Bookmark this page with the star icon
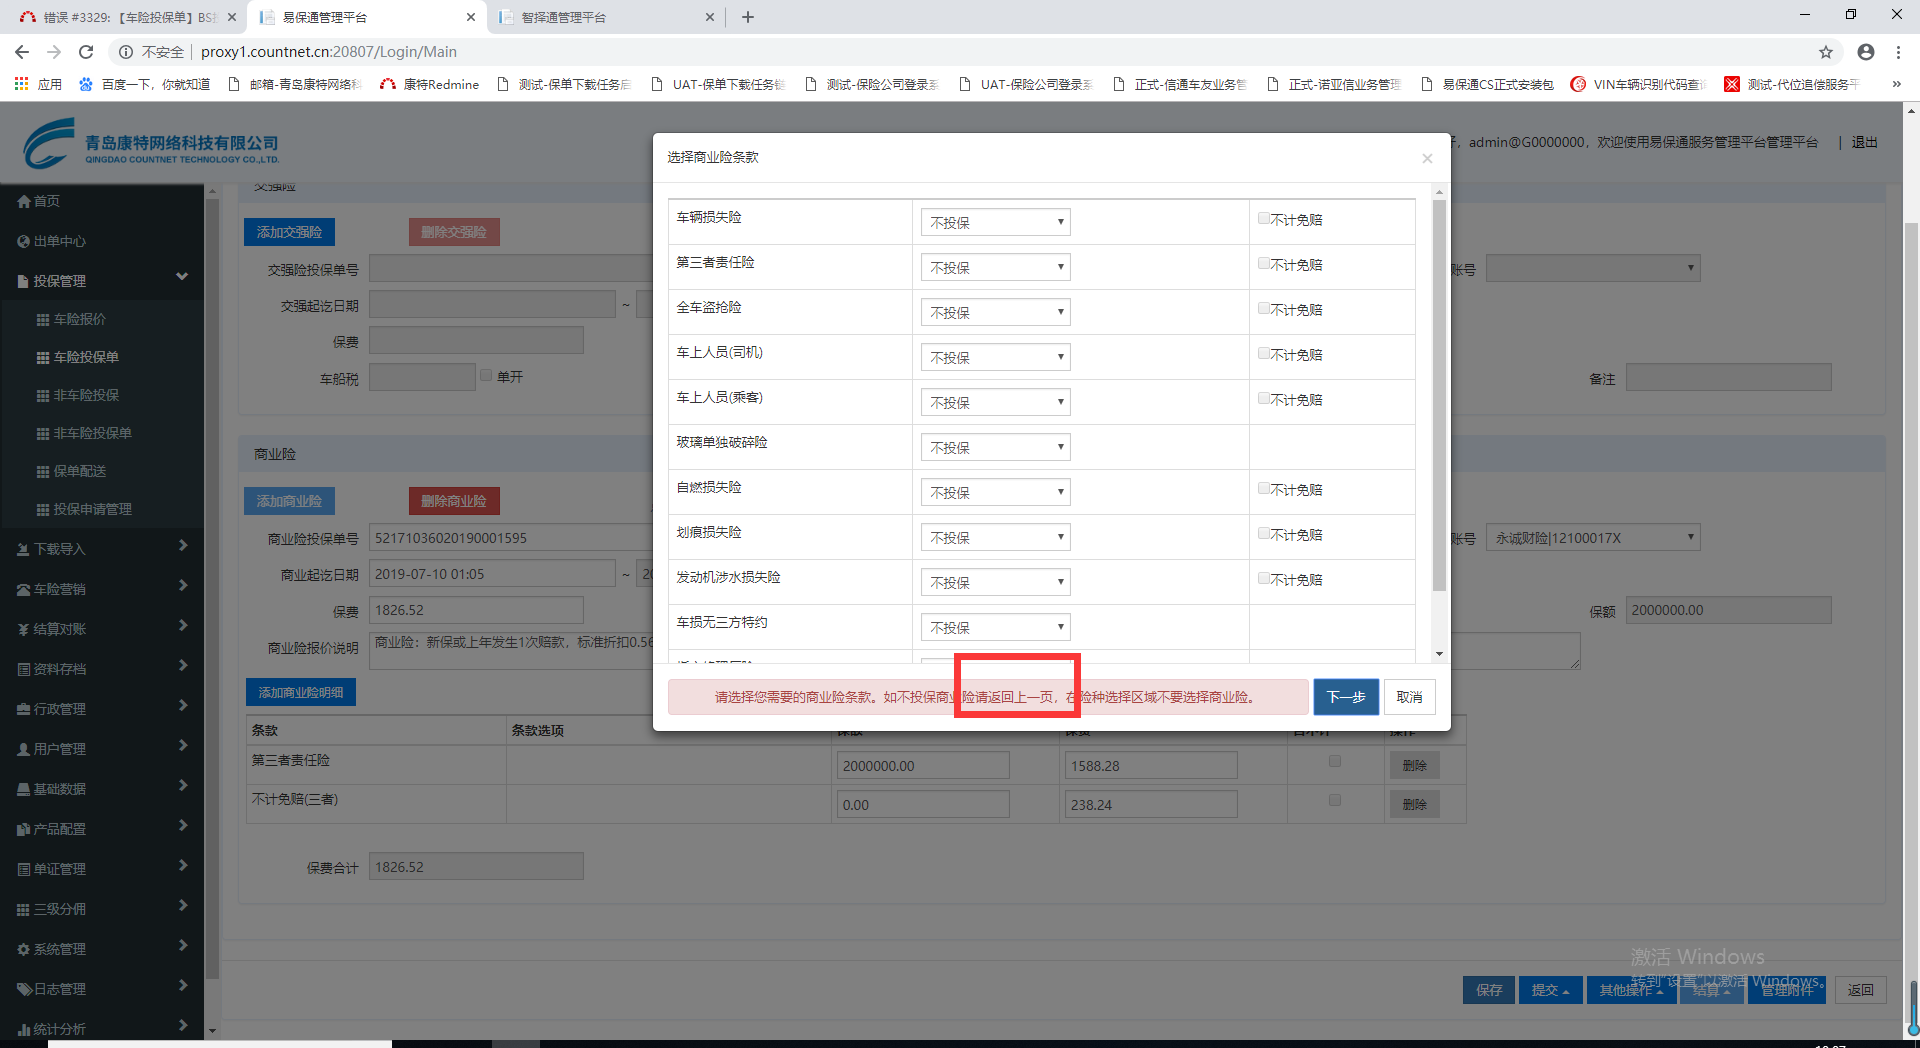The width and height of the screenshot is (1920, 1048). (x=1826, y=52)
